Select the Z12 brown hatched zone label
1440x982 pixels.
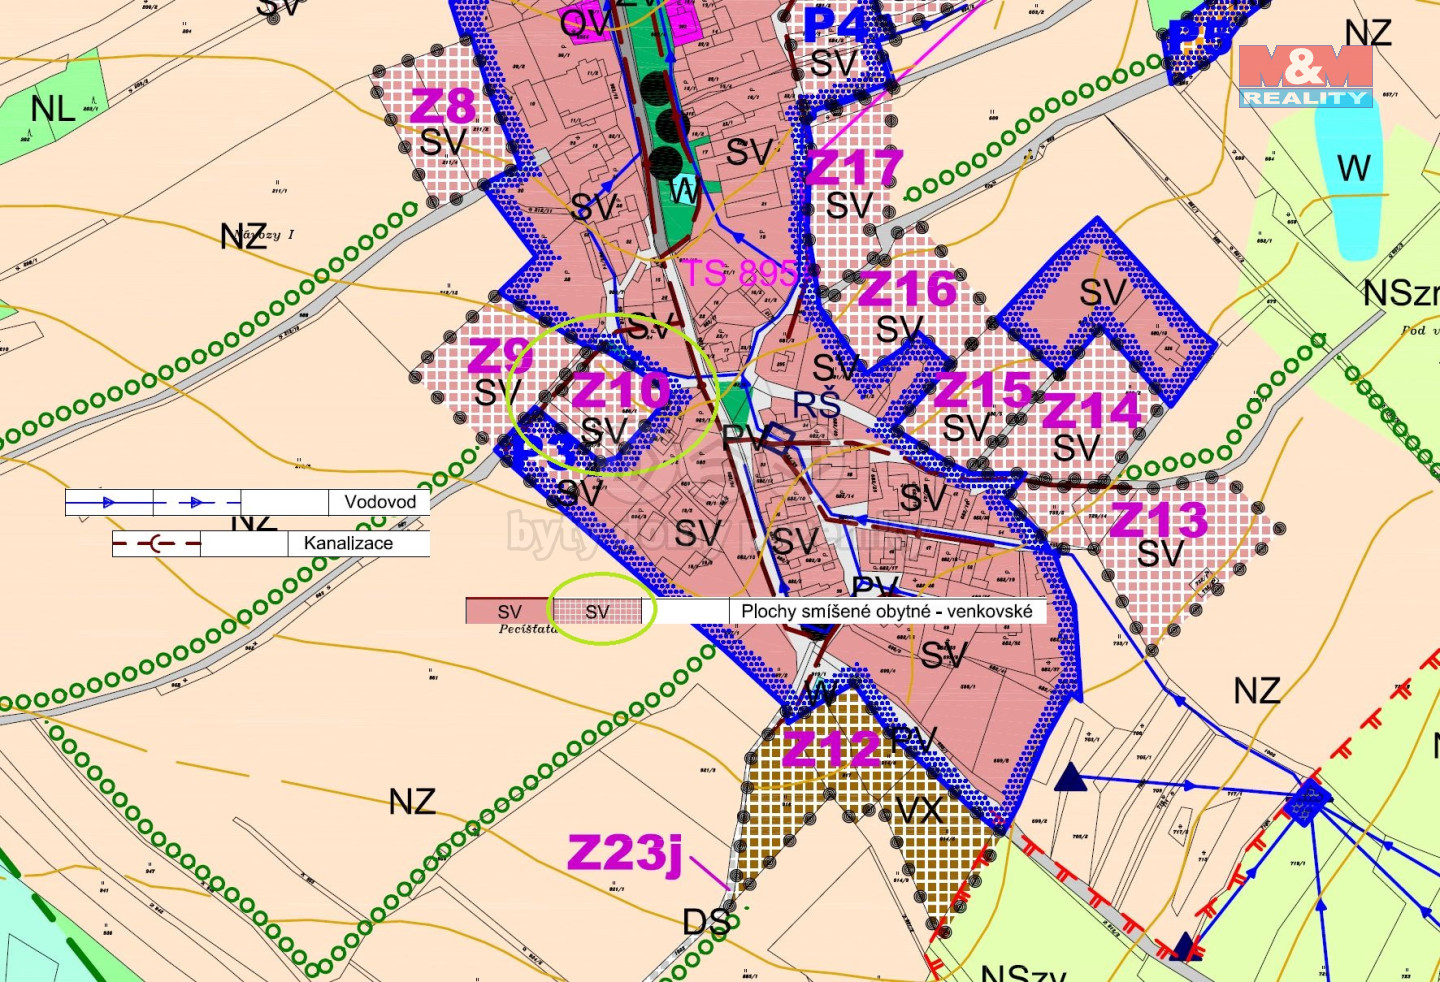(831, 748)
